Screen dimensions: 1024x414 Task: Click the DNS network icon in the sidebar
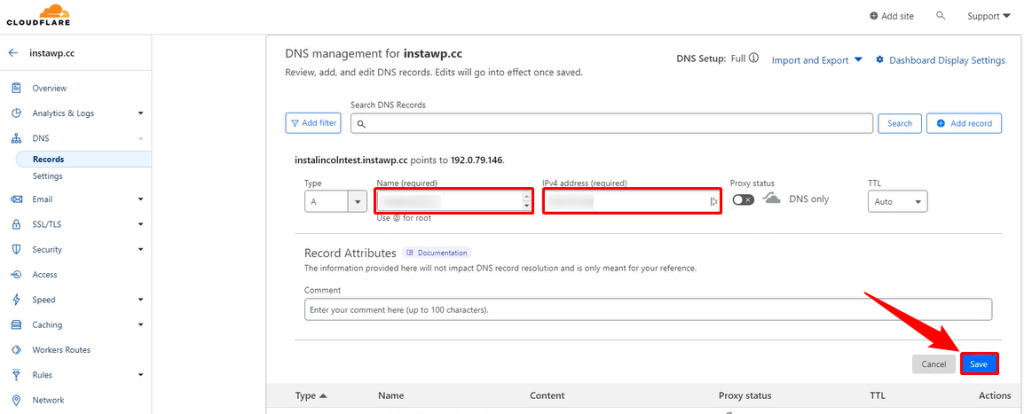click(17, 138)
